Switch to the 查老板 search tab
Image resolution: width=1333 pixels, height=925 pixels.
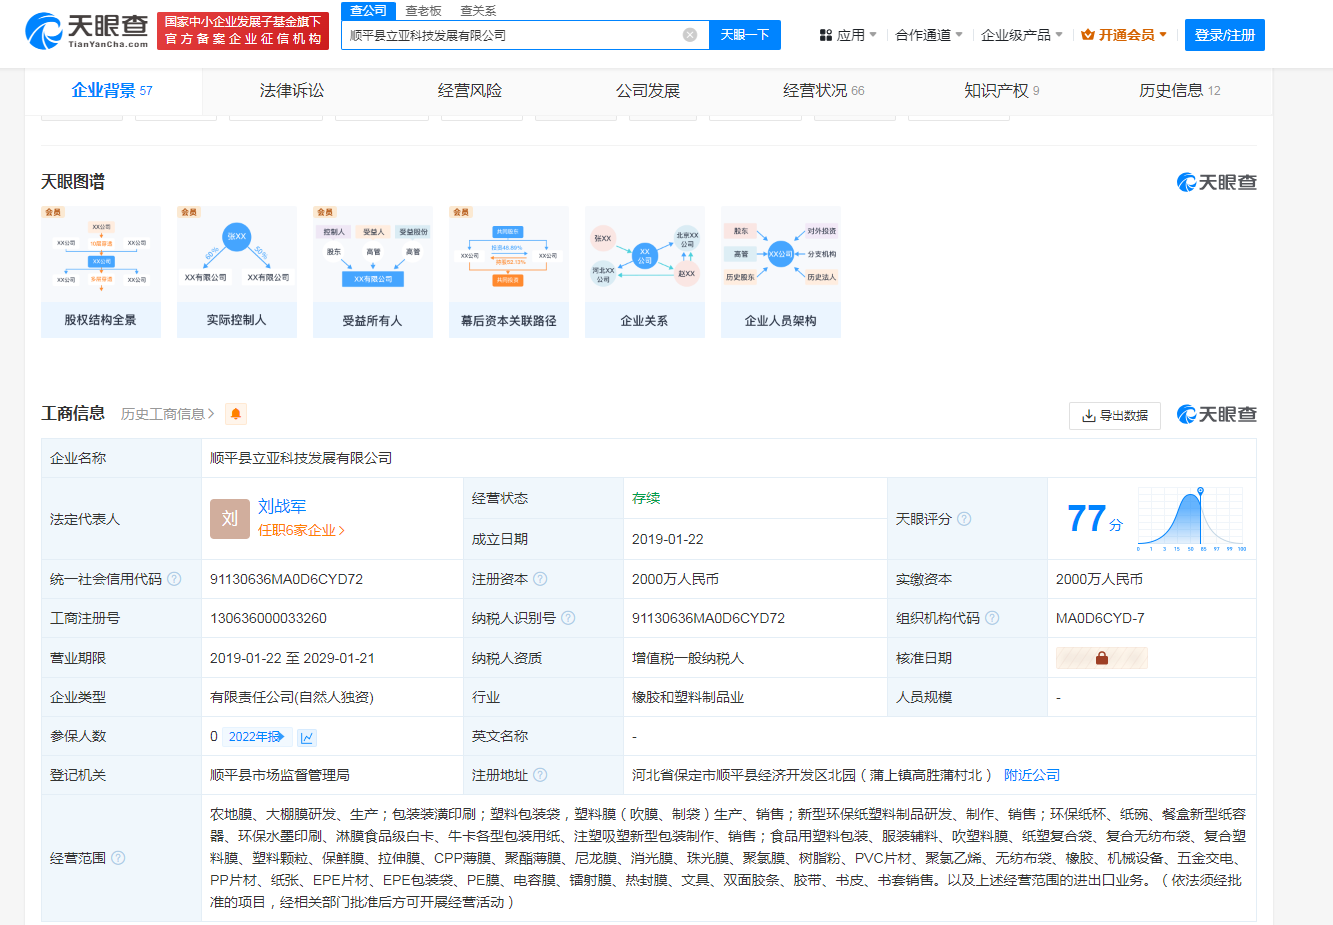tap(423, 11)
